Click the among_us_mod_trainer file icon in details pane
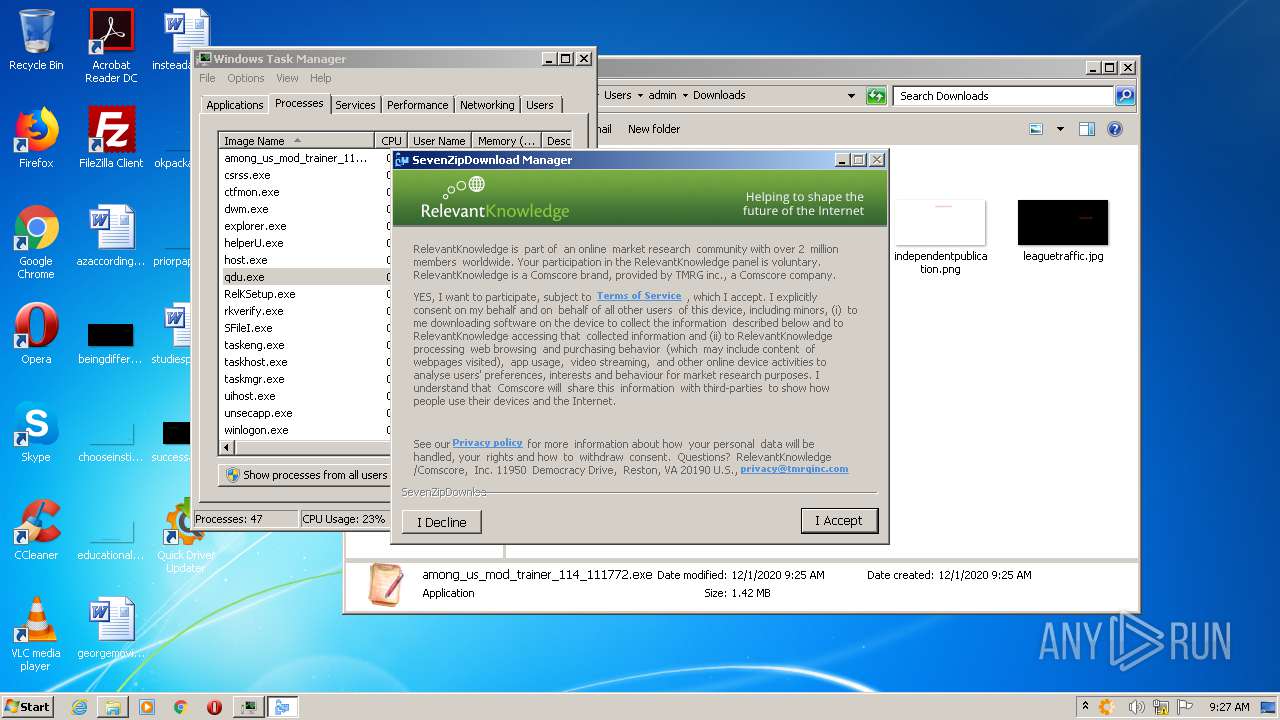The height and width of the screenshot is (720, 1280). 385,584
